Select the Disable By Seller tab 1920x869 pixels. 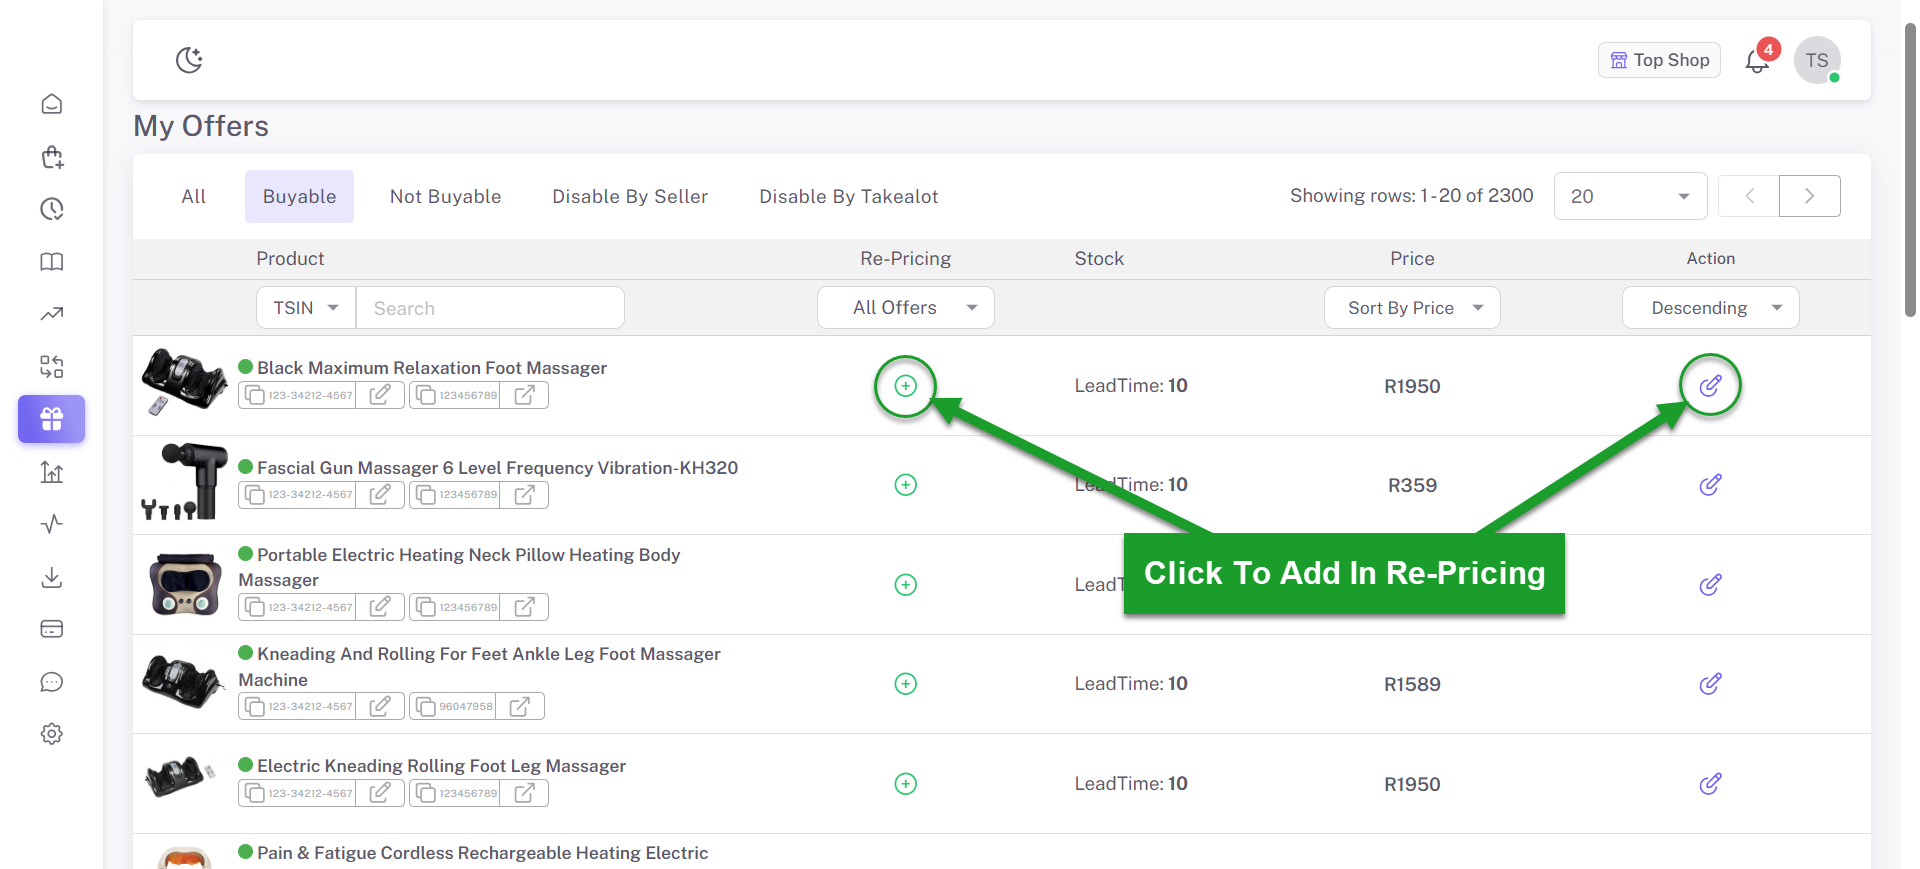630,197
